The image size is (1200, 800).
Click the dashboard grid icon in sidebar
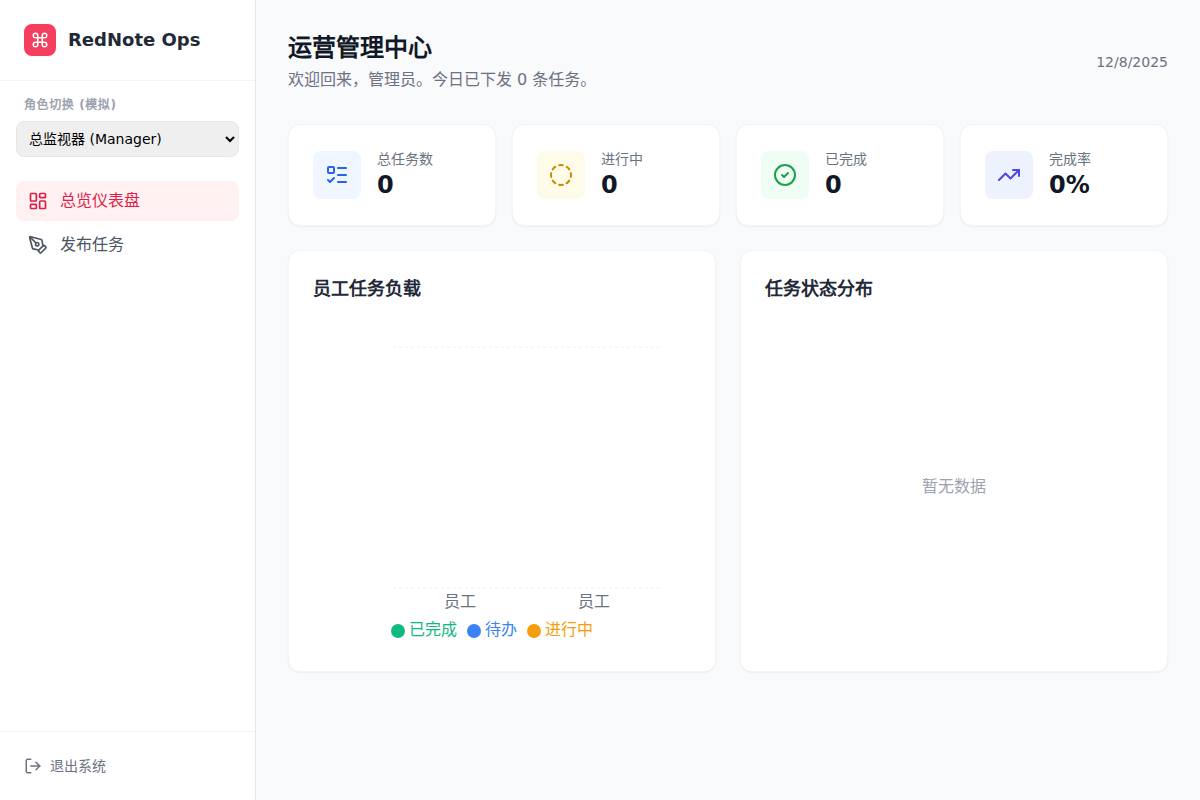point(38,201)
